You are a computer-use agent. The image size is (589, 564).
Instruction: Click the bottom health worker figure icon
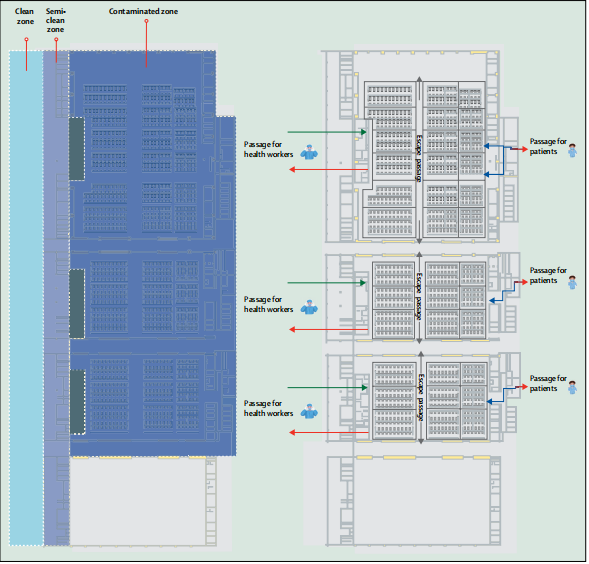(x=310, y=411)
